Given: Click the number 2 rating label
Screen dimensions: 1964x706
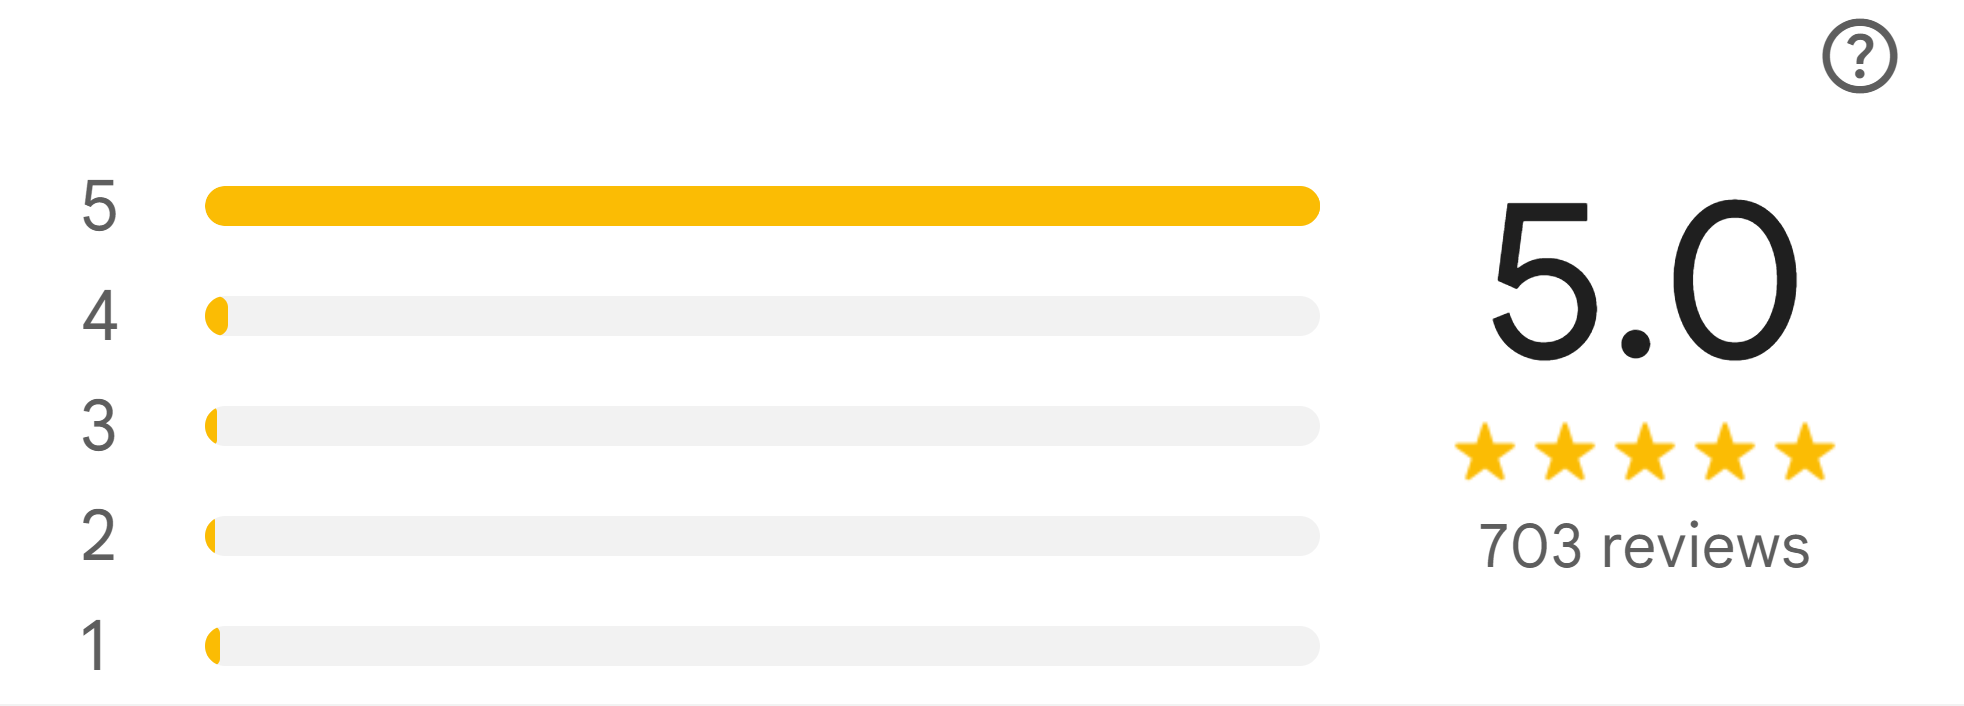Looking at the screenshot, I should (99, 536).
